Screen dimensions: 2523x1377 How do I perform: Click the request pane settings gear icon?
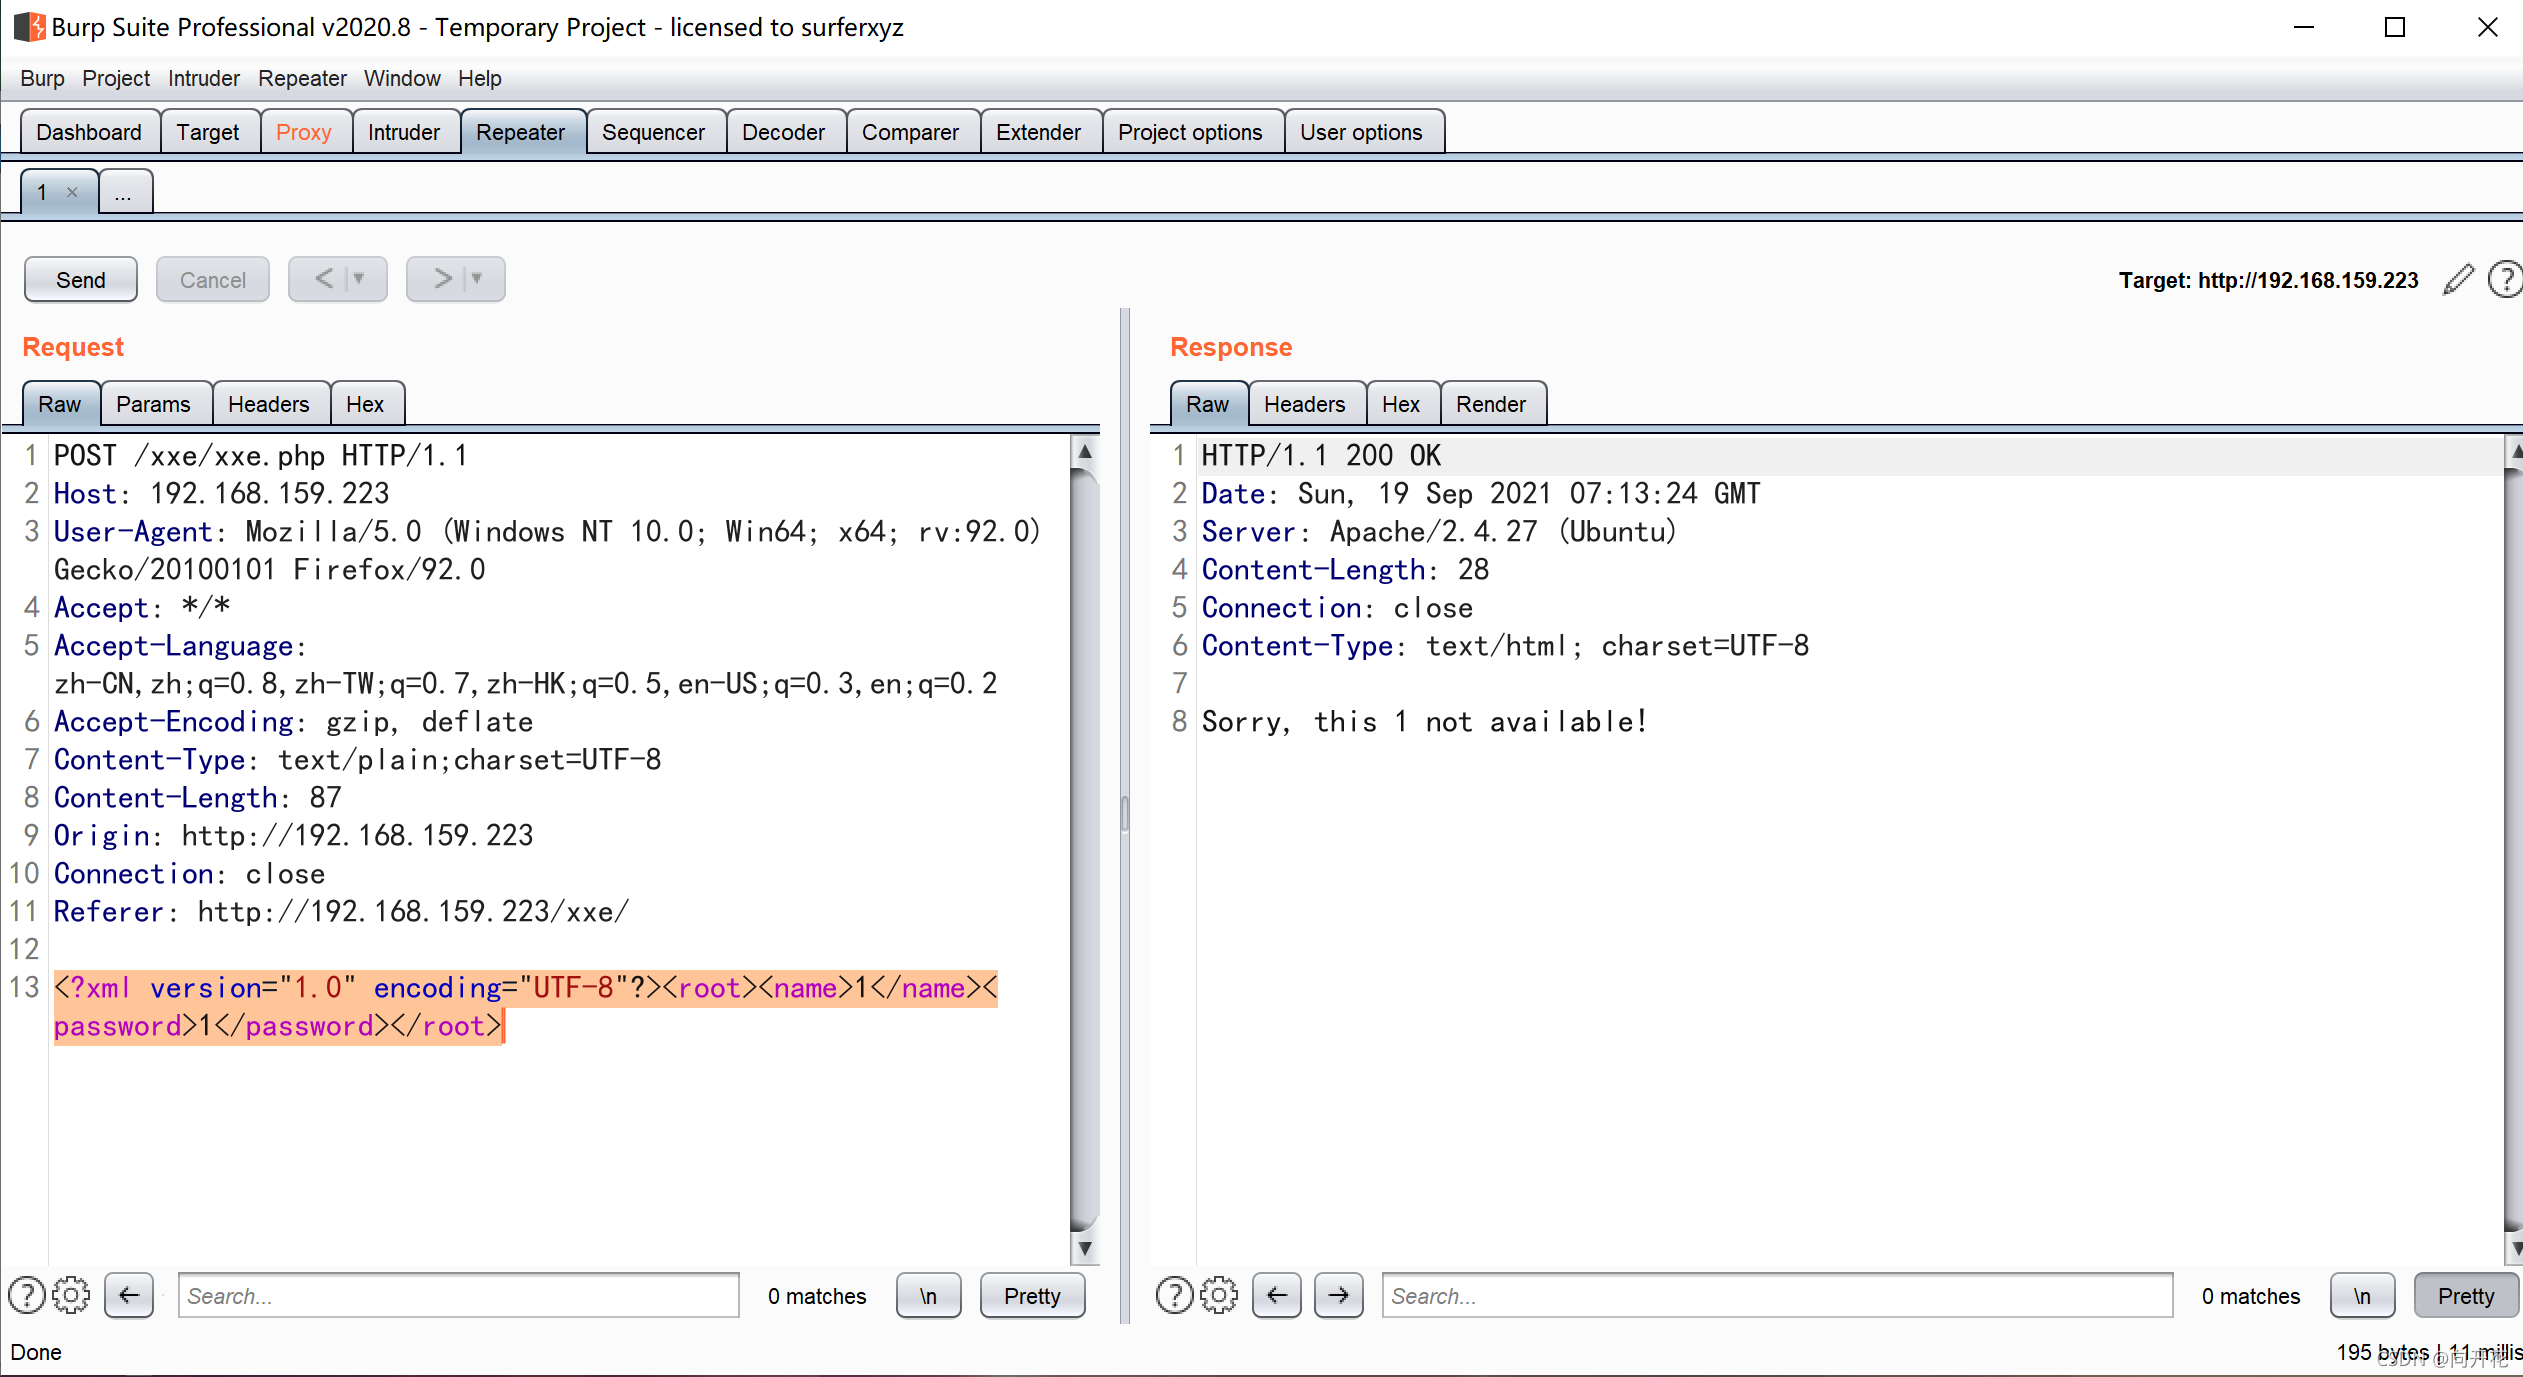[x=71, y=1295]
